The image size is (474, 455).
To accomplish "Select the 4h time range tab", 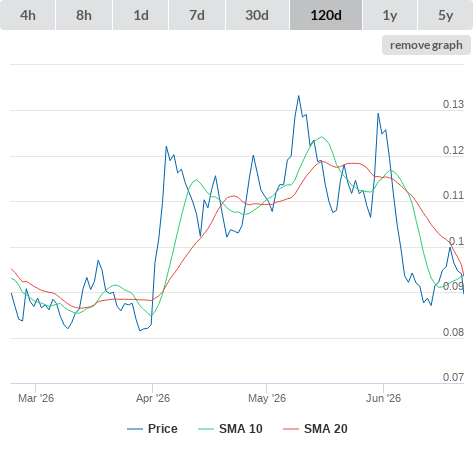I will click(27, 15).
